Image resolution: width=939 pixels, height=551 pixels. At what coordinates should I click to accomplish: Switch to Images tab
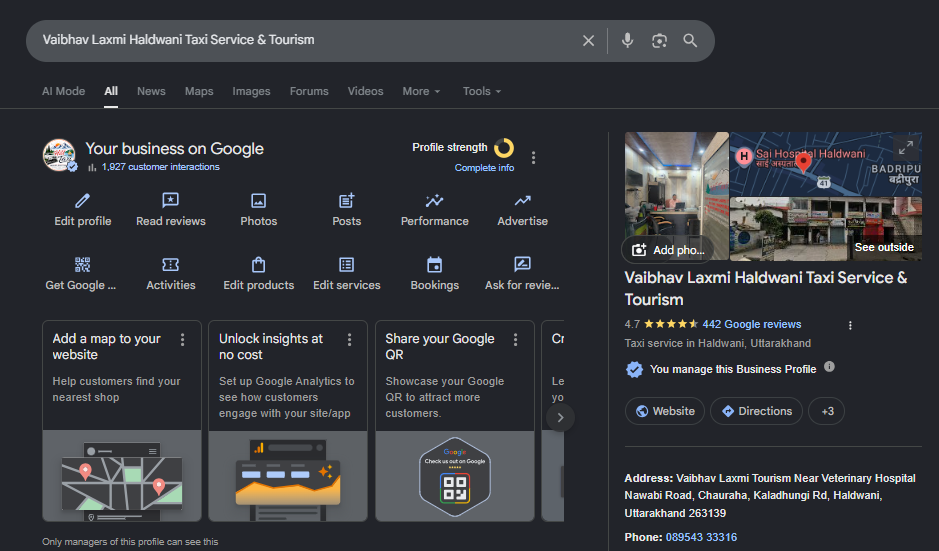[x=252, y=91]
